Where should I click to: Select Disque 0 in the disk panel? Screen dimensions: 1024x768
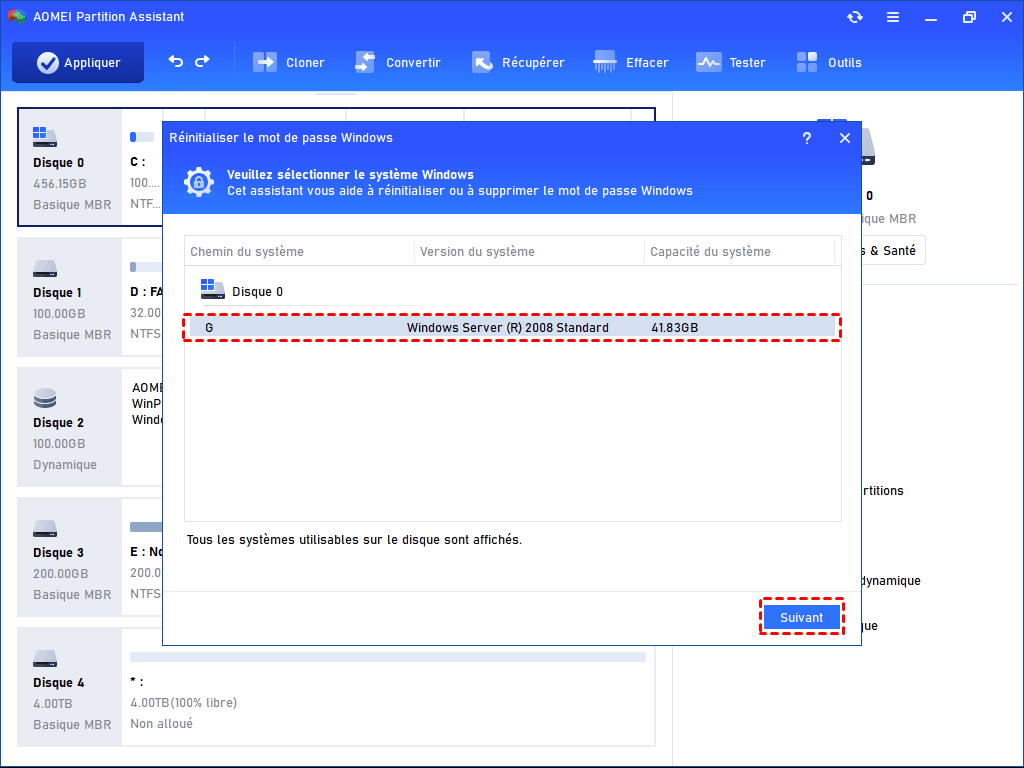(x=70, y=168)
